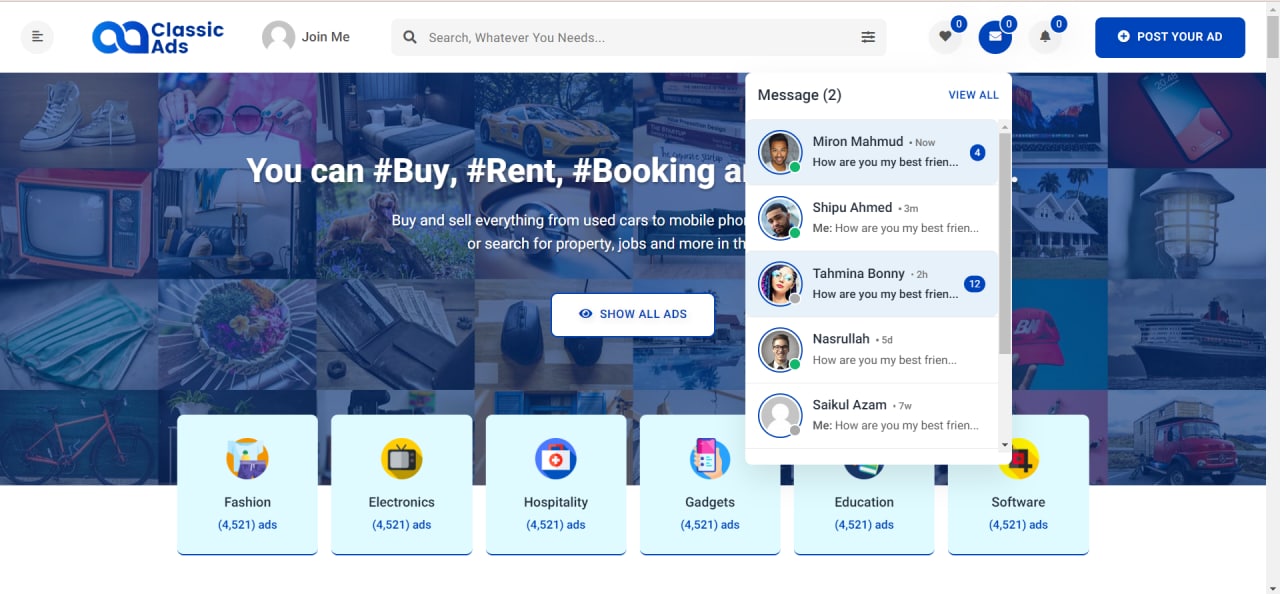Toggle the messages envelope icon

(994, 37)
